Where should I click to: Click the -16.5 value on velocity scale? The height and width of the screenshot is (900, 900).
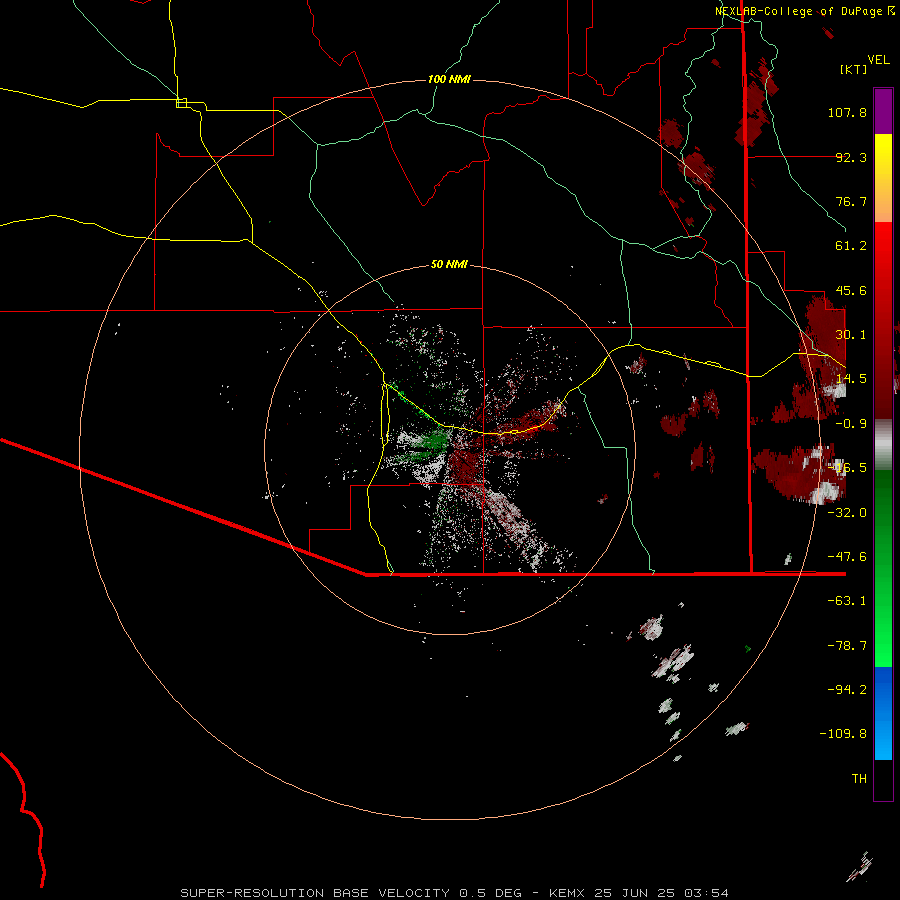[x=847, y=468]
